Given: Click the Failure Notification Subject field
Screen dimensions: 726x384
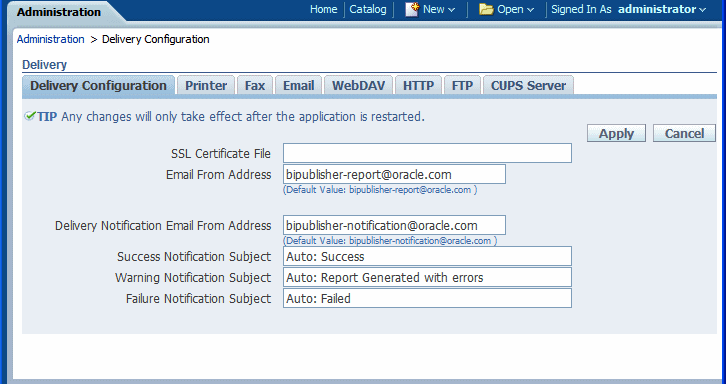Looking at the screenshot, I should (x=427, y=299).
